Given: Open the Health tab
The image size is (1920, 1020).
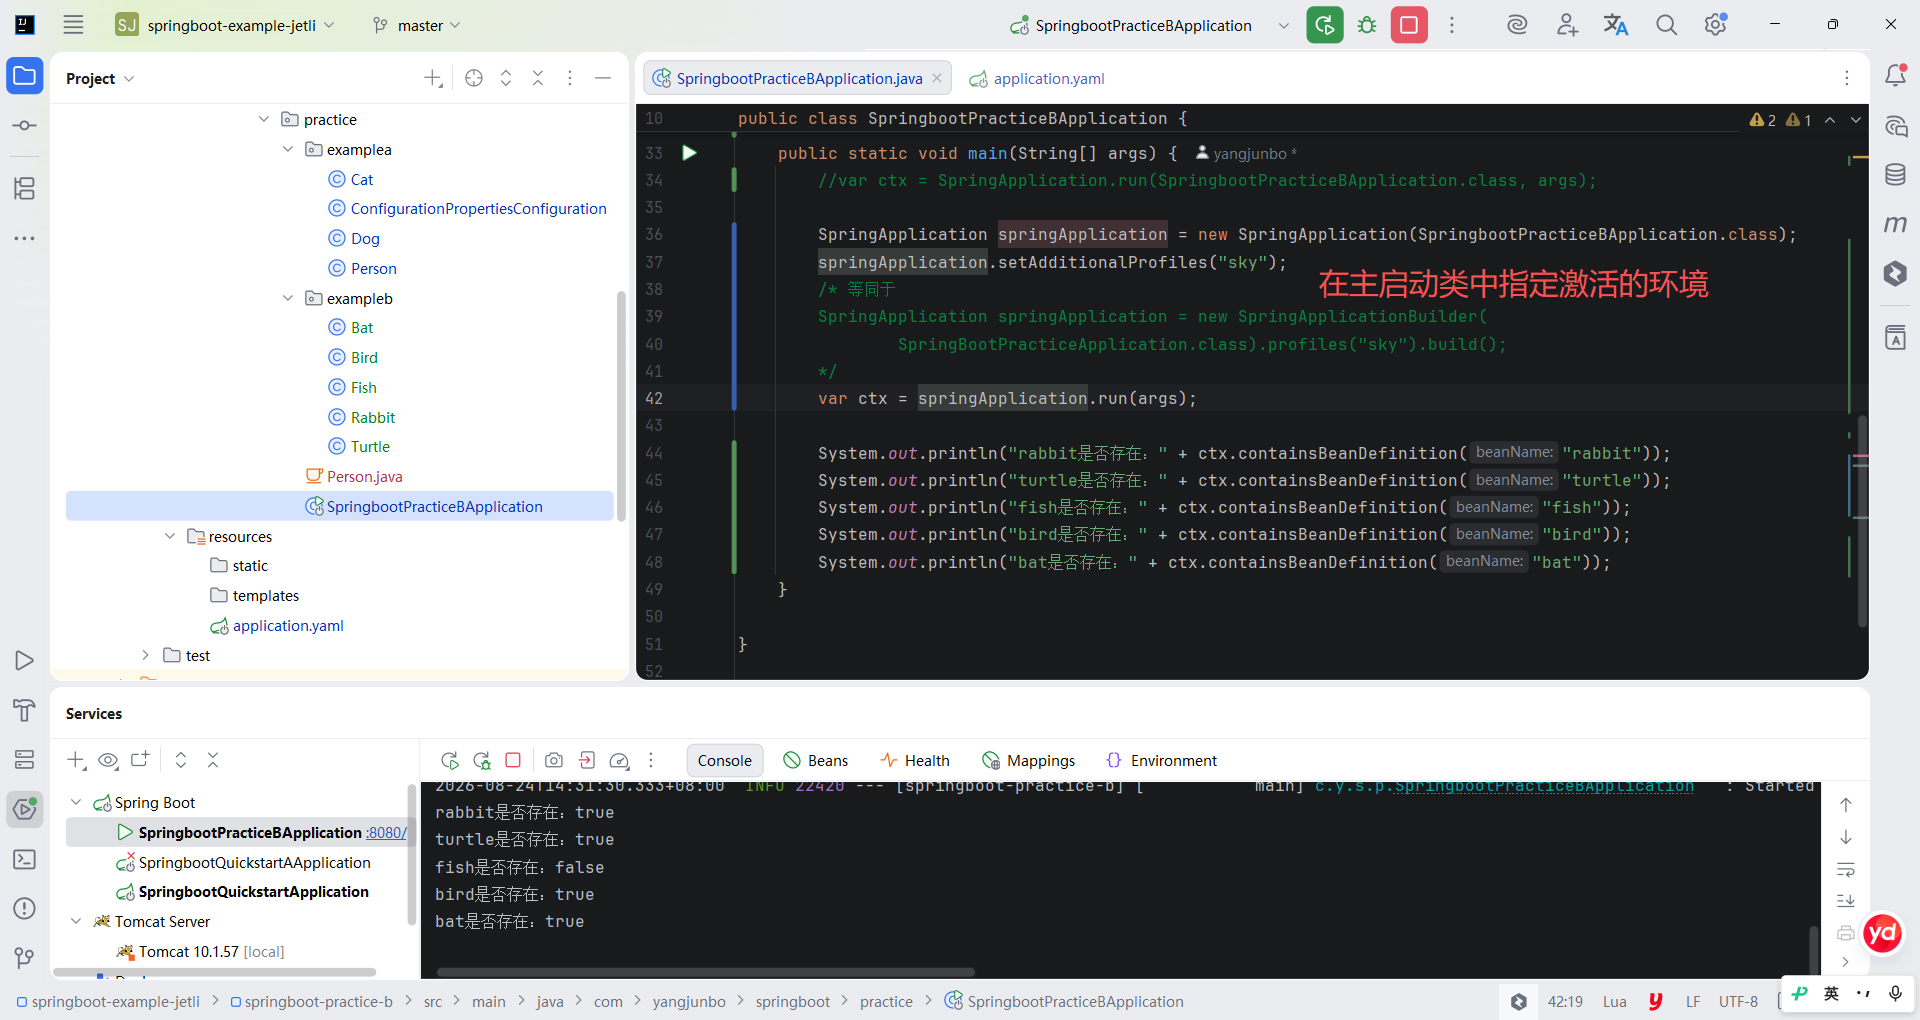Looking at the screenshot, I should click(915, 761).
